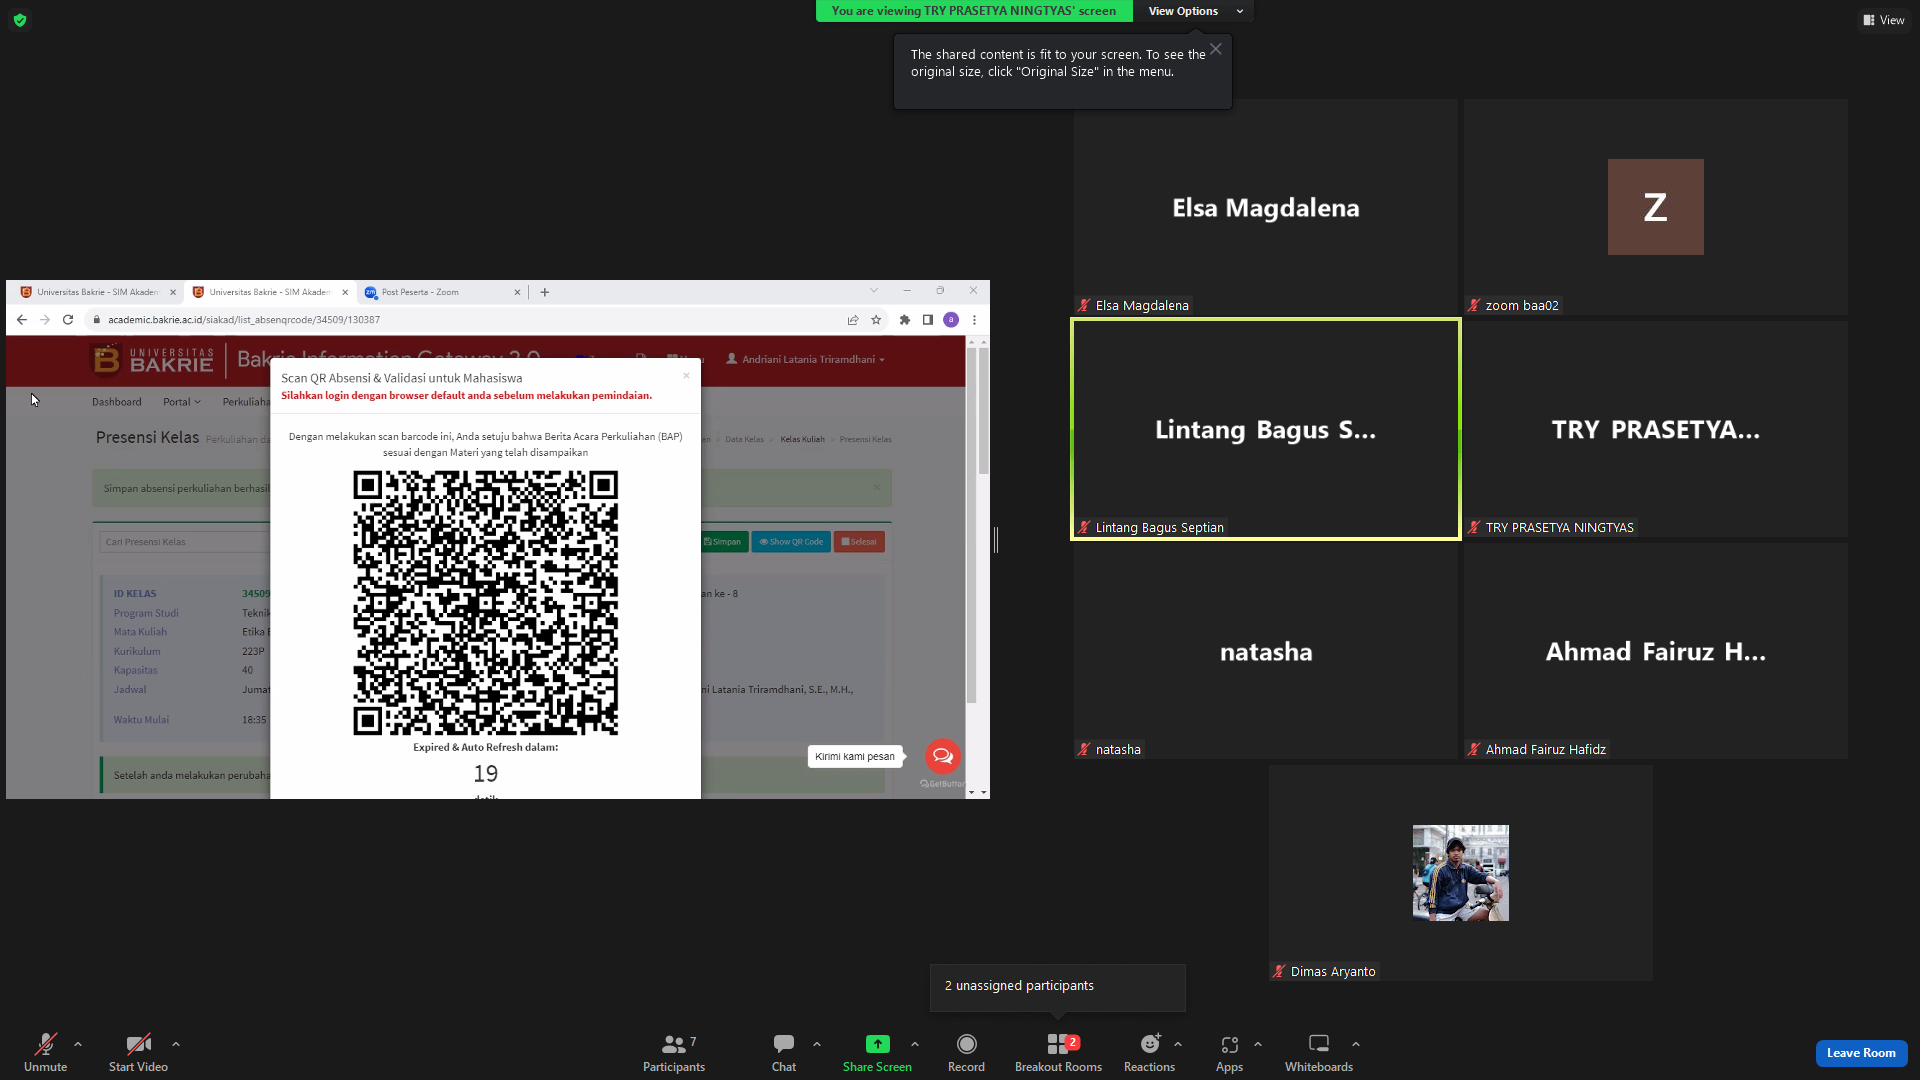The height and width of the screenshot is (1080, 1920).
Task: Expand reactions options arrow
Action: click(1178, 1044)
